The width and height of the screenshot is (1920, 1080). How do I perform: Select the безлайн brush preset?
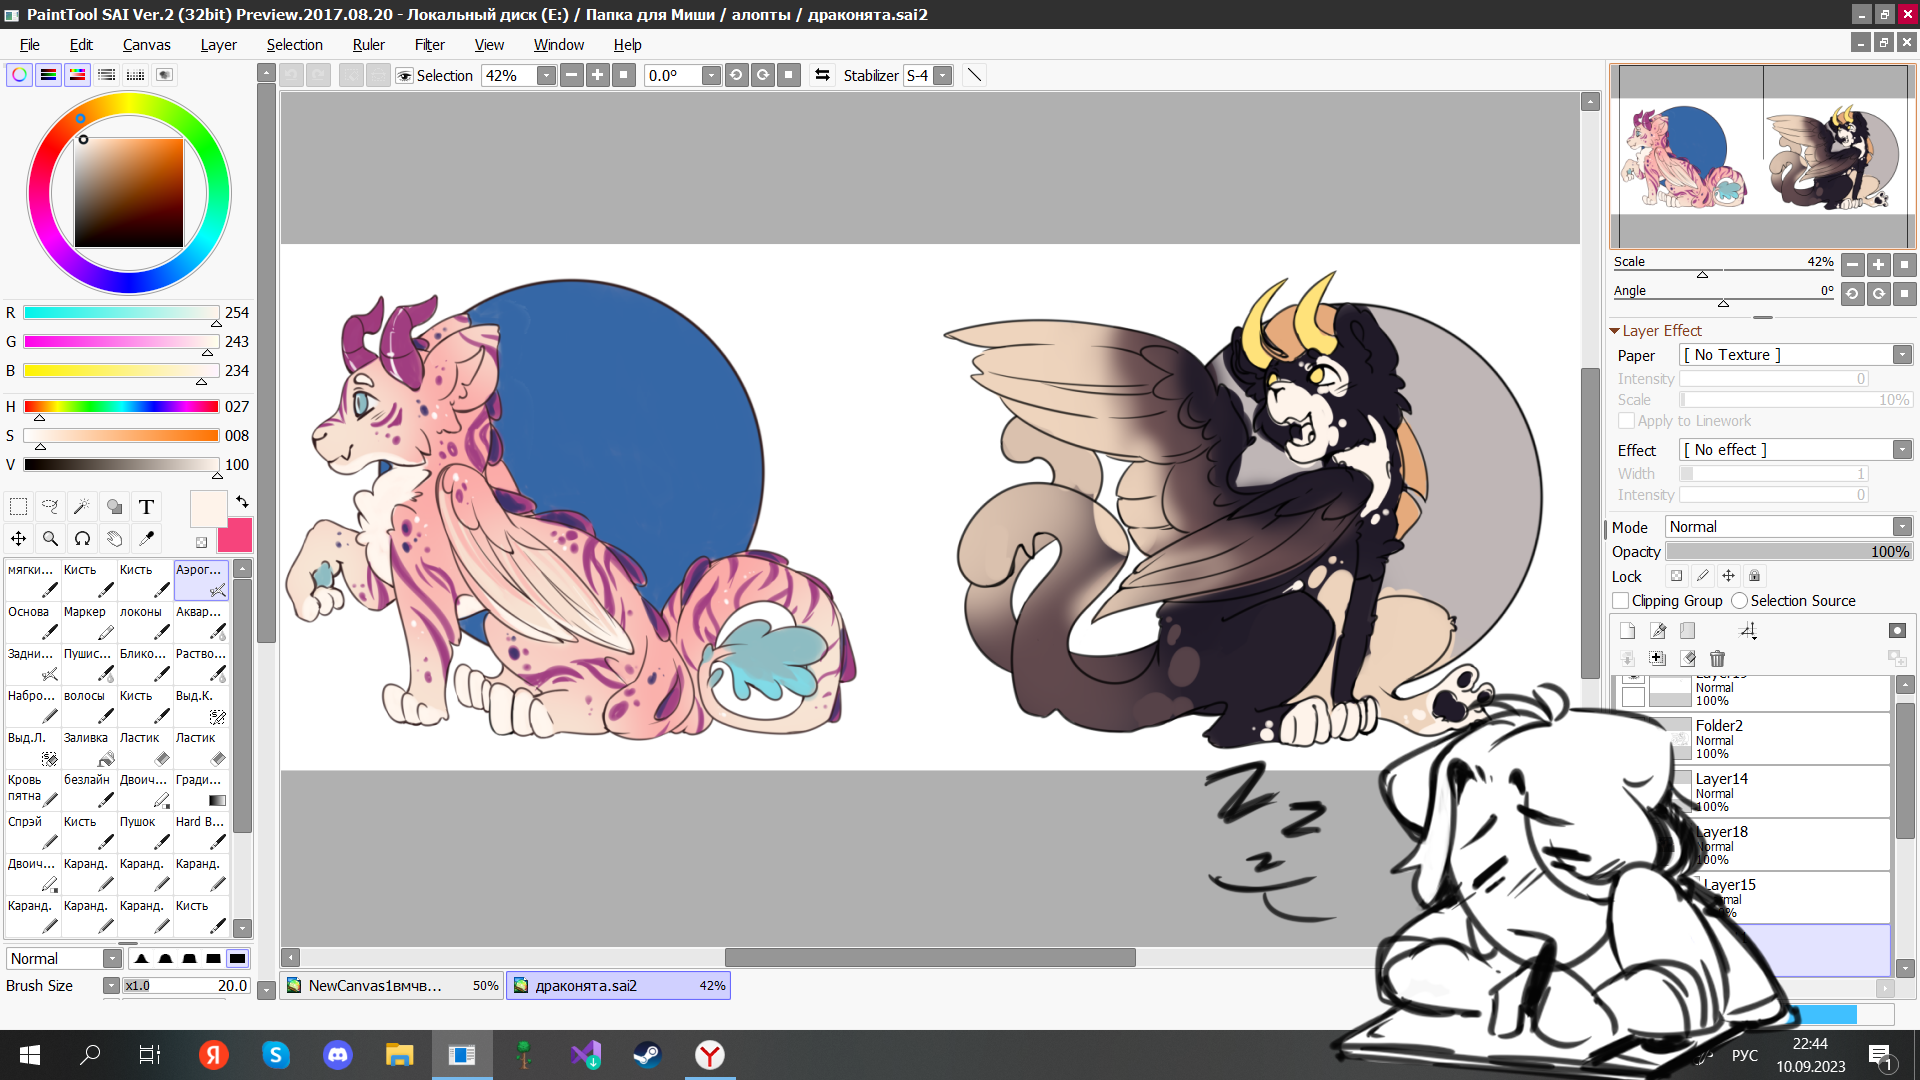click(x=89, y=789)
